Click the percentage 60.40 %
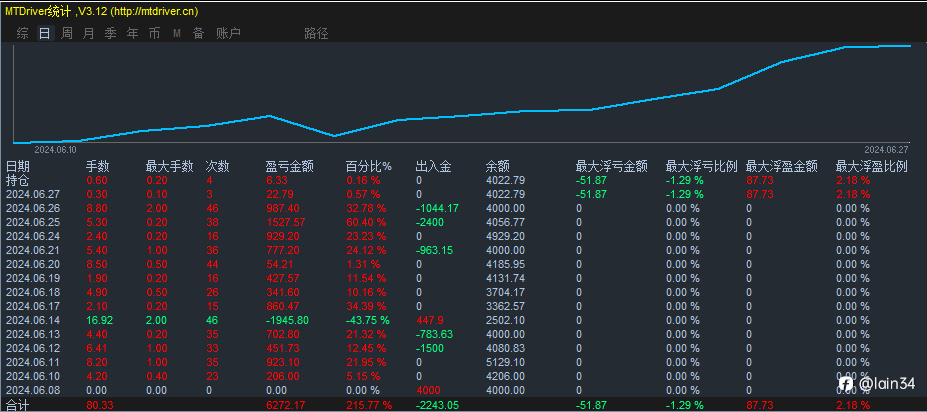Screen dimensions: 927x412 pyautogui.click(x=366, y=222)
